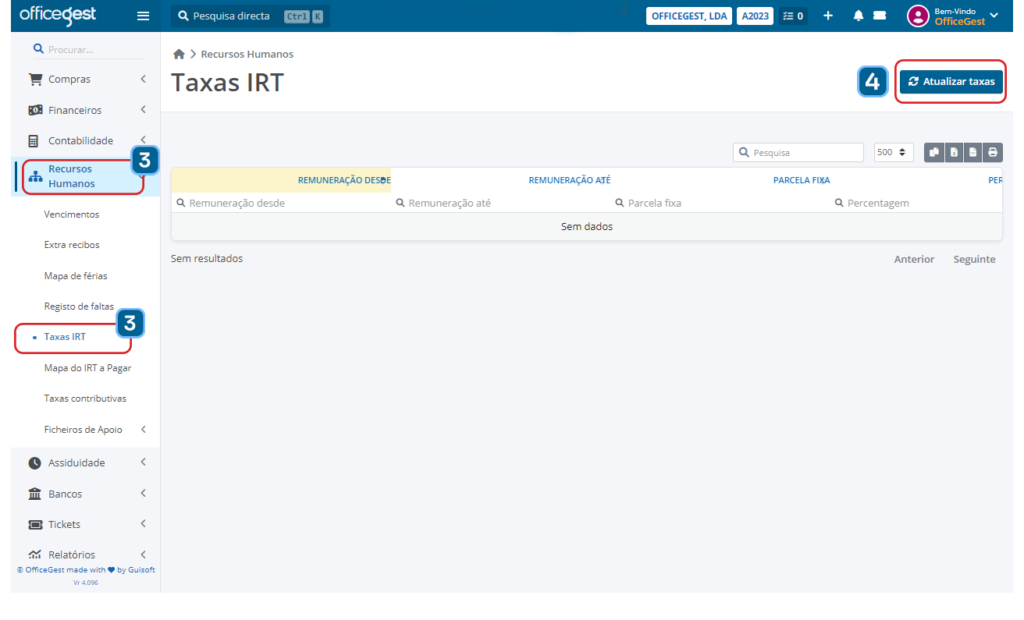Focus the Pesquisa directa search box
Screen dimensions: 1024x620
click(x=250, y=16)
